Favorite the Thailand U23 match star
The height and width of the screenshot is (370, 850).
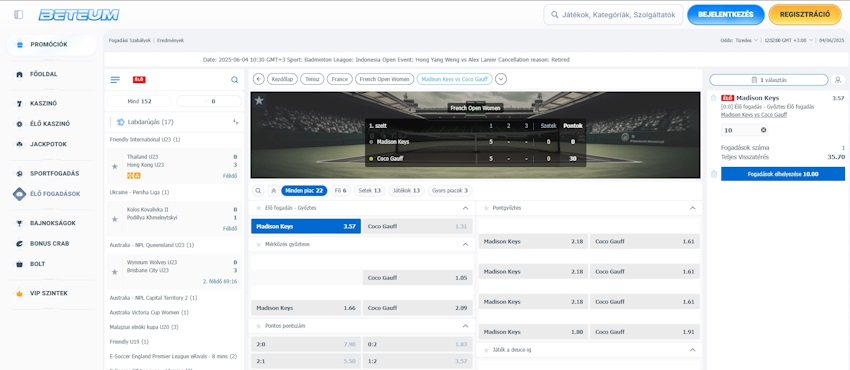point(114,166)
